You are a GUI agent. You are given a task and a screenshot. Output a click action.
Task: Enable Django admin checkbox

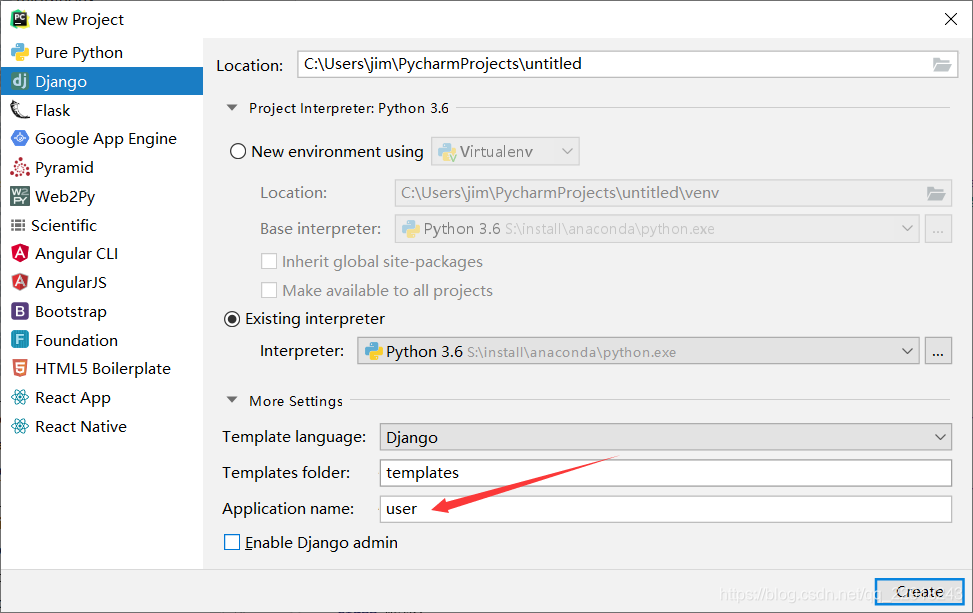click(x=232, y=542)
